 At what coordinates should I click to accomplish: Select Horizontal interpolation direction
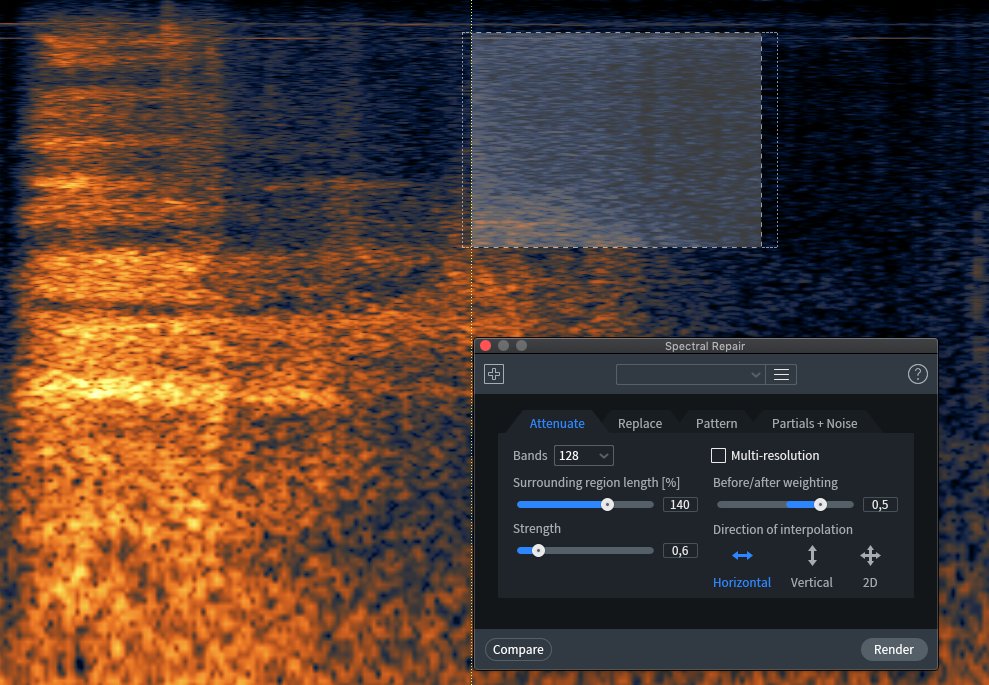click(x=742, y=568)
